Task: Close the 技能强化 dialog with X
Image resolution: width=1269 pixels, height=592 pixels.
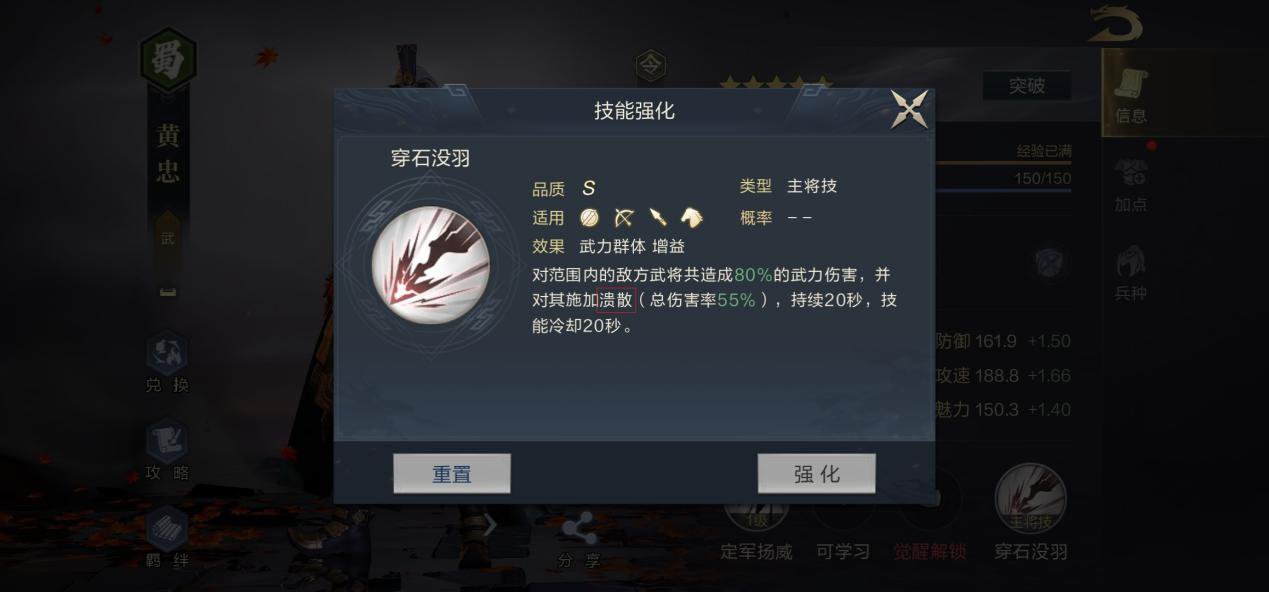Action: tap(909, 109)
